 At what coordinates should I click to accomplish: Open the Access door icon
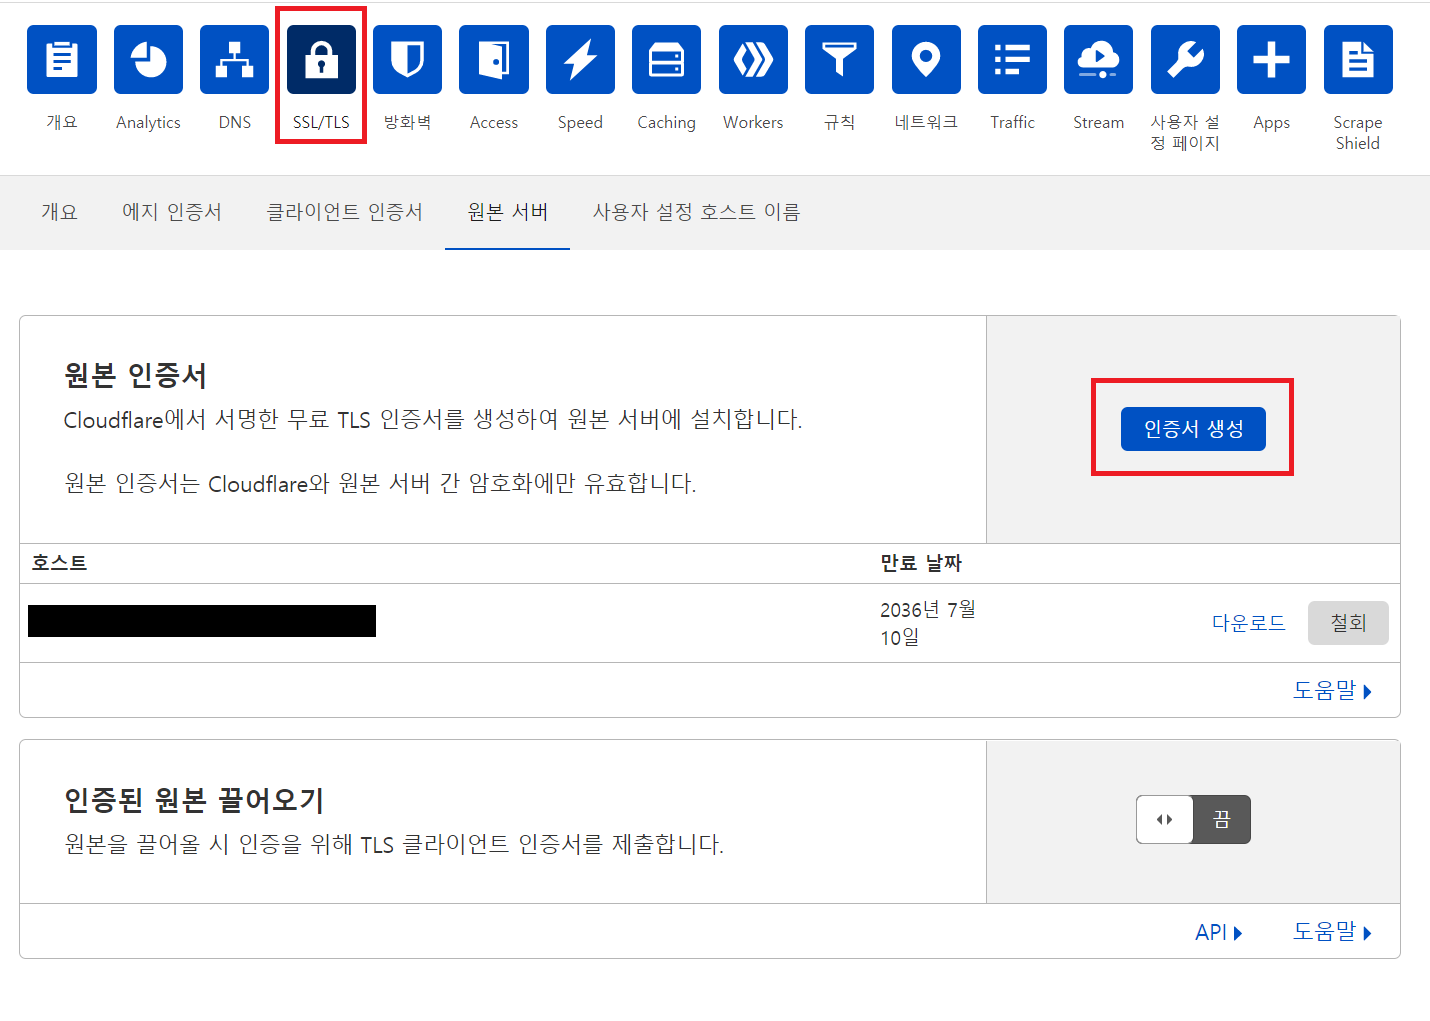494,60
